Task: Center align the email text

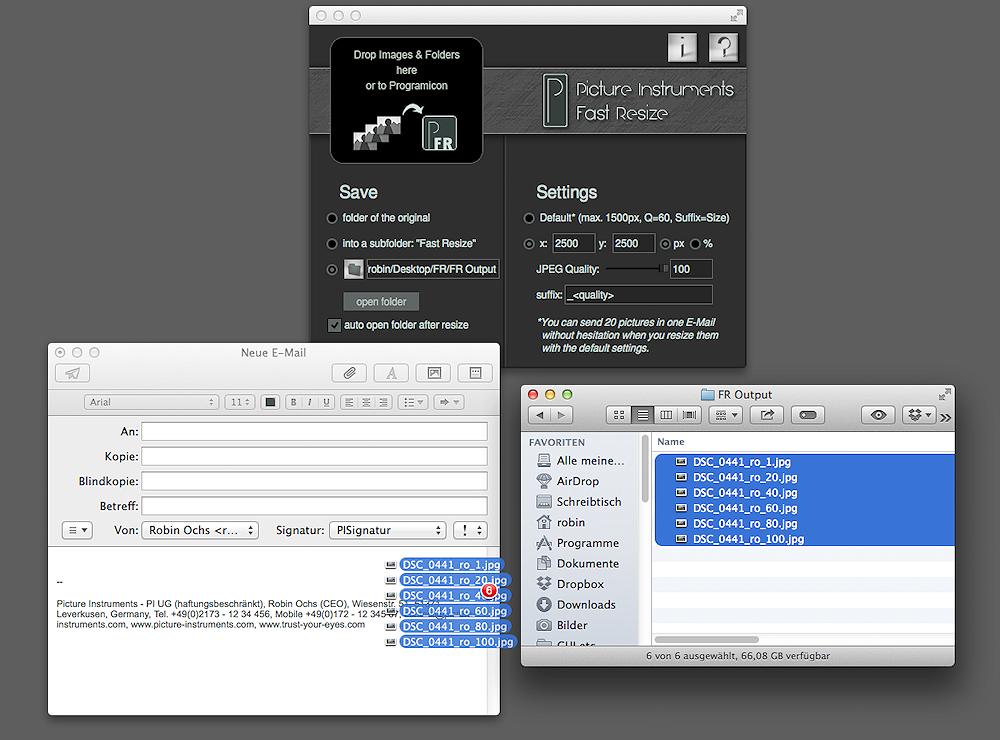Action: pyautogui.click(x=366, y=402)
